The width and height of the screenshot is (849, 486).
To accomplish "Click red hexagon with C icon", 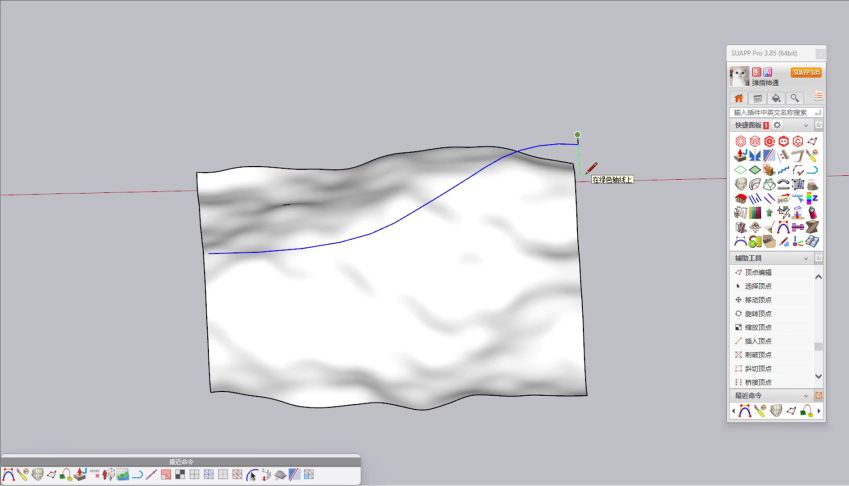I will click(769, 141).
